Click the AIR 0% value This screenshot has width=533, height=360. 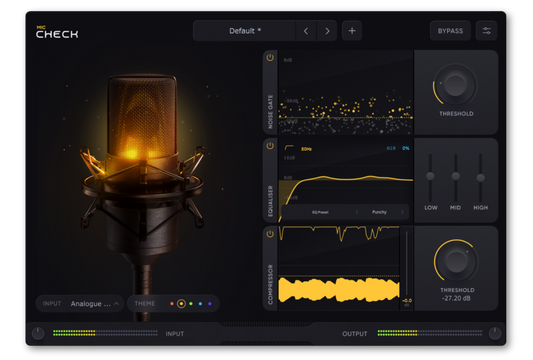(x=406, y=148)
